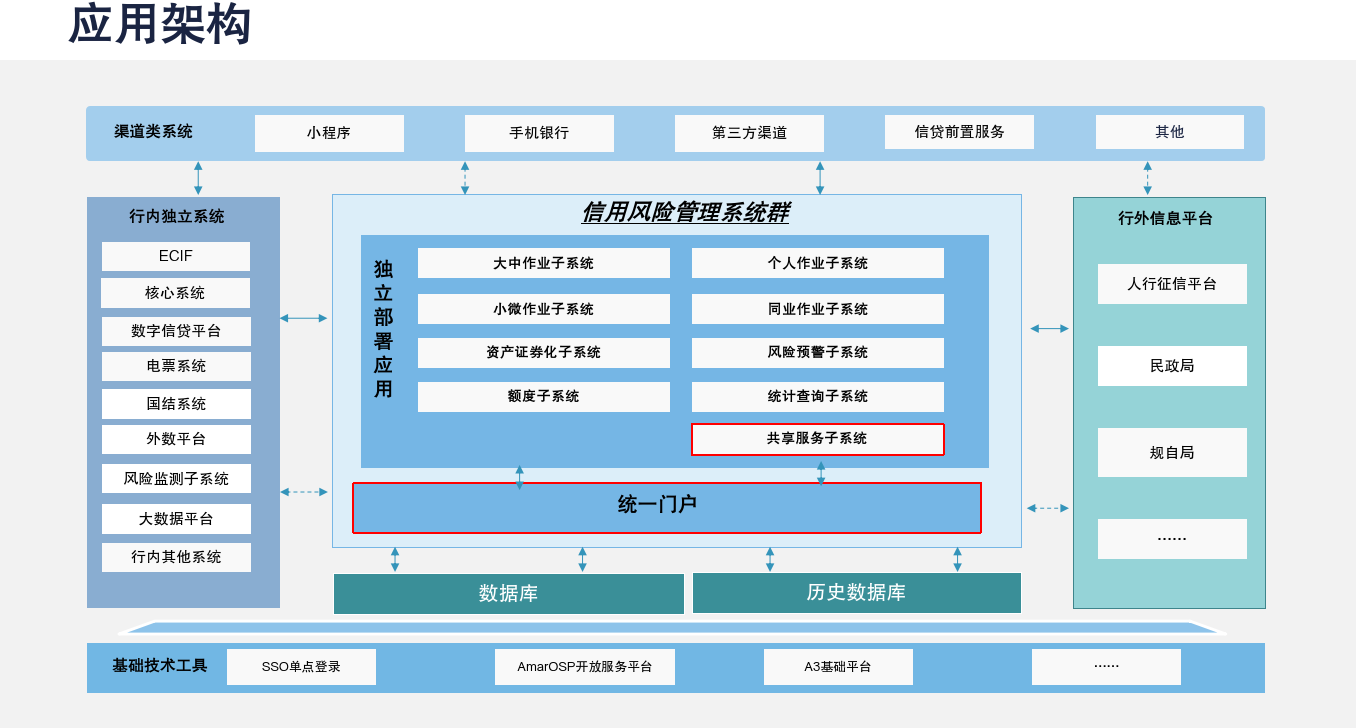Screen dimensions: 1356x728
Task: Click the red-outlined 共享服务子系统 box
Action: pyautogui.click(x=818, y=439)
